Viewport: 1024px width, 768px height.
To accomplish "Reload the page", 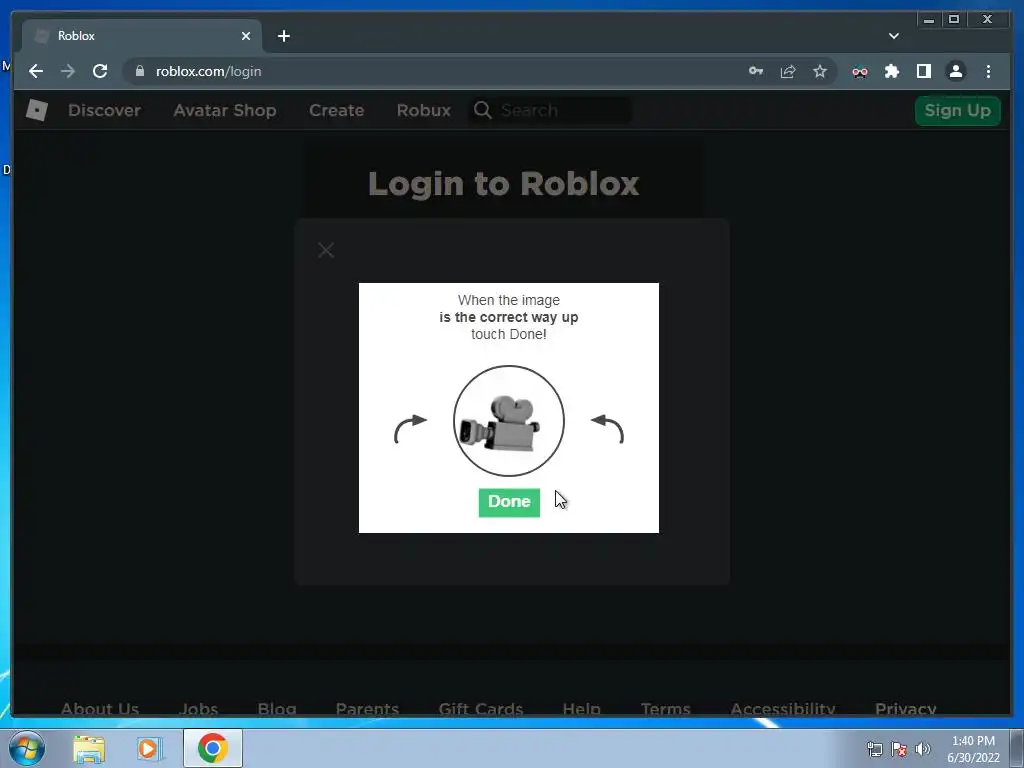I will (100, 71).
